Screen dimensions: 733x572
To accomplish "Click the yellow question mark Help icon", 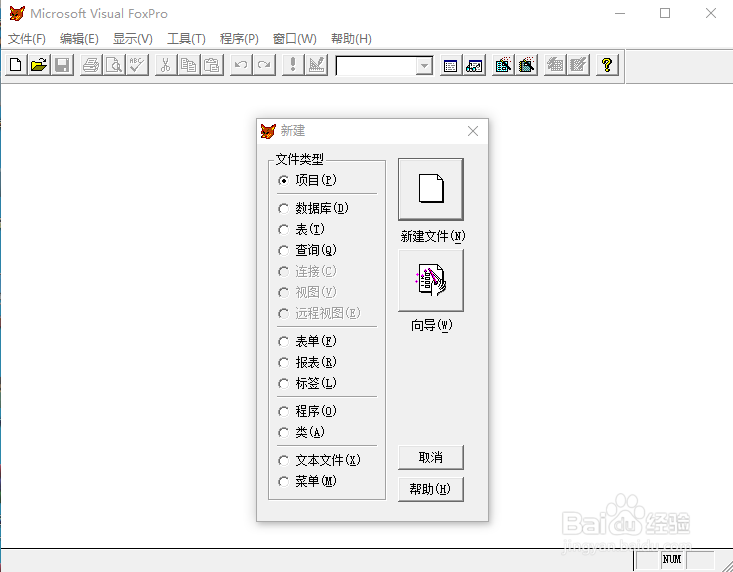I will pyautogui.click(x=607, y=64).
